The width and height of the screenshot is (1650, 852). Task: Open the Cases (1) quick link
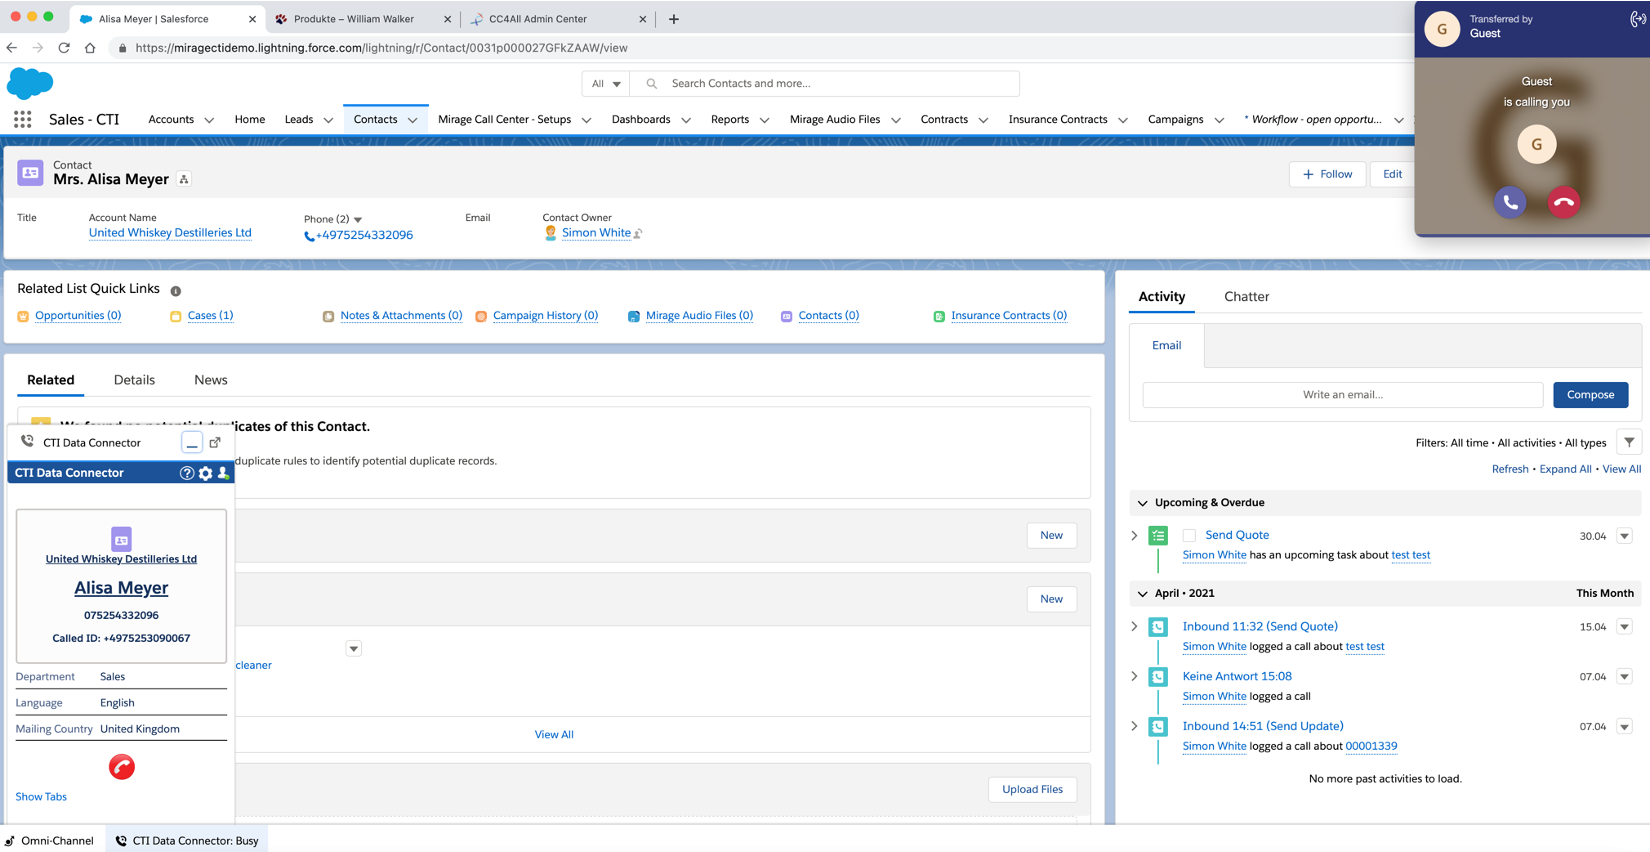(210, 316)
